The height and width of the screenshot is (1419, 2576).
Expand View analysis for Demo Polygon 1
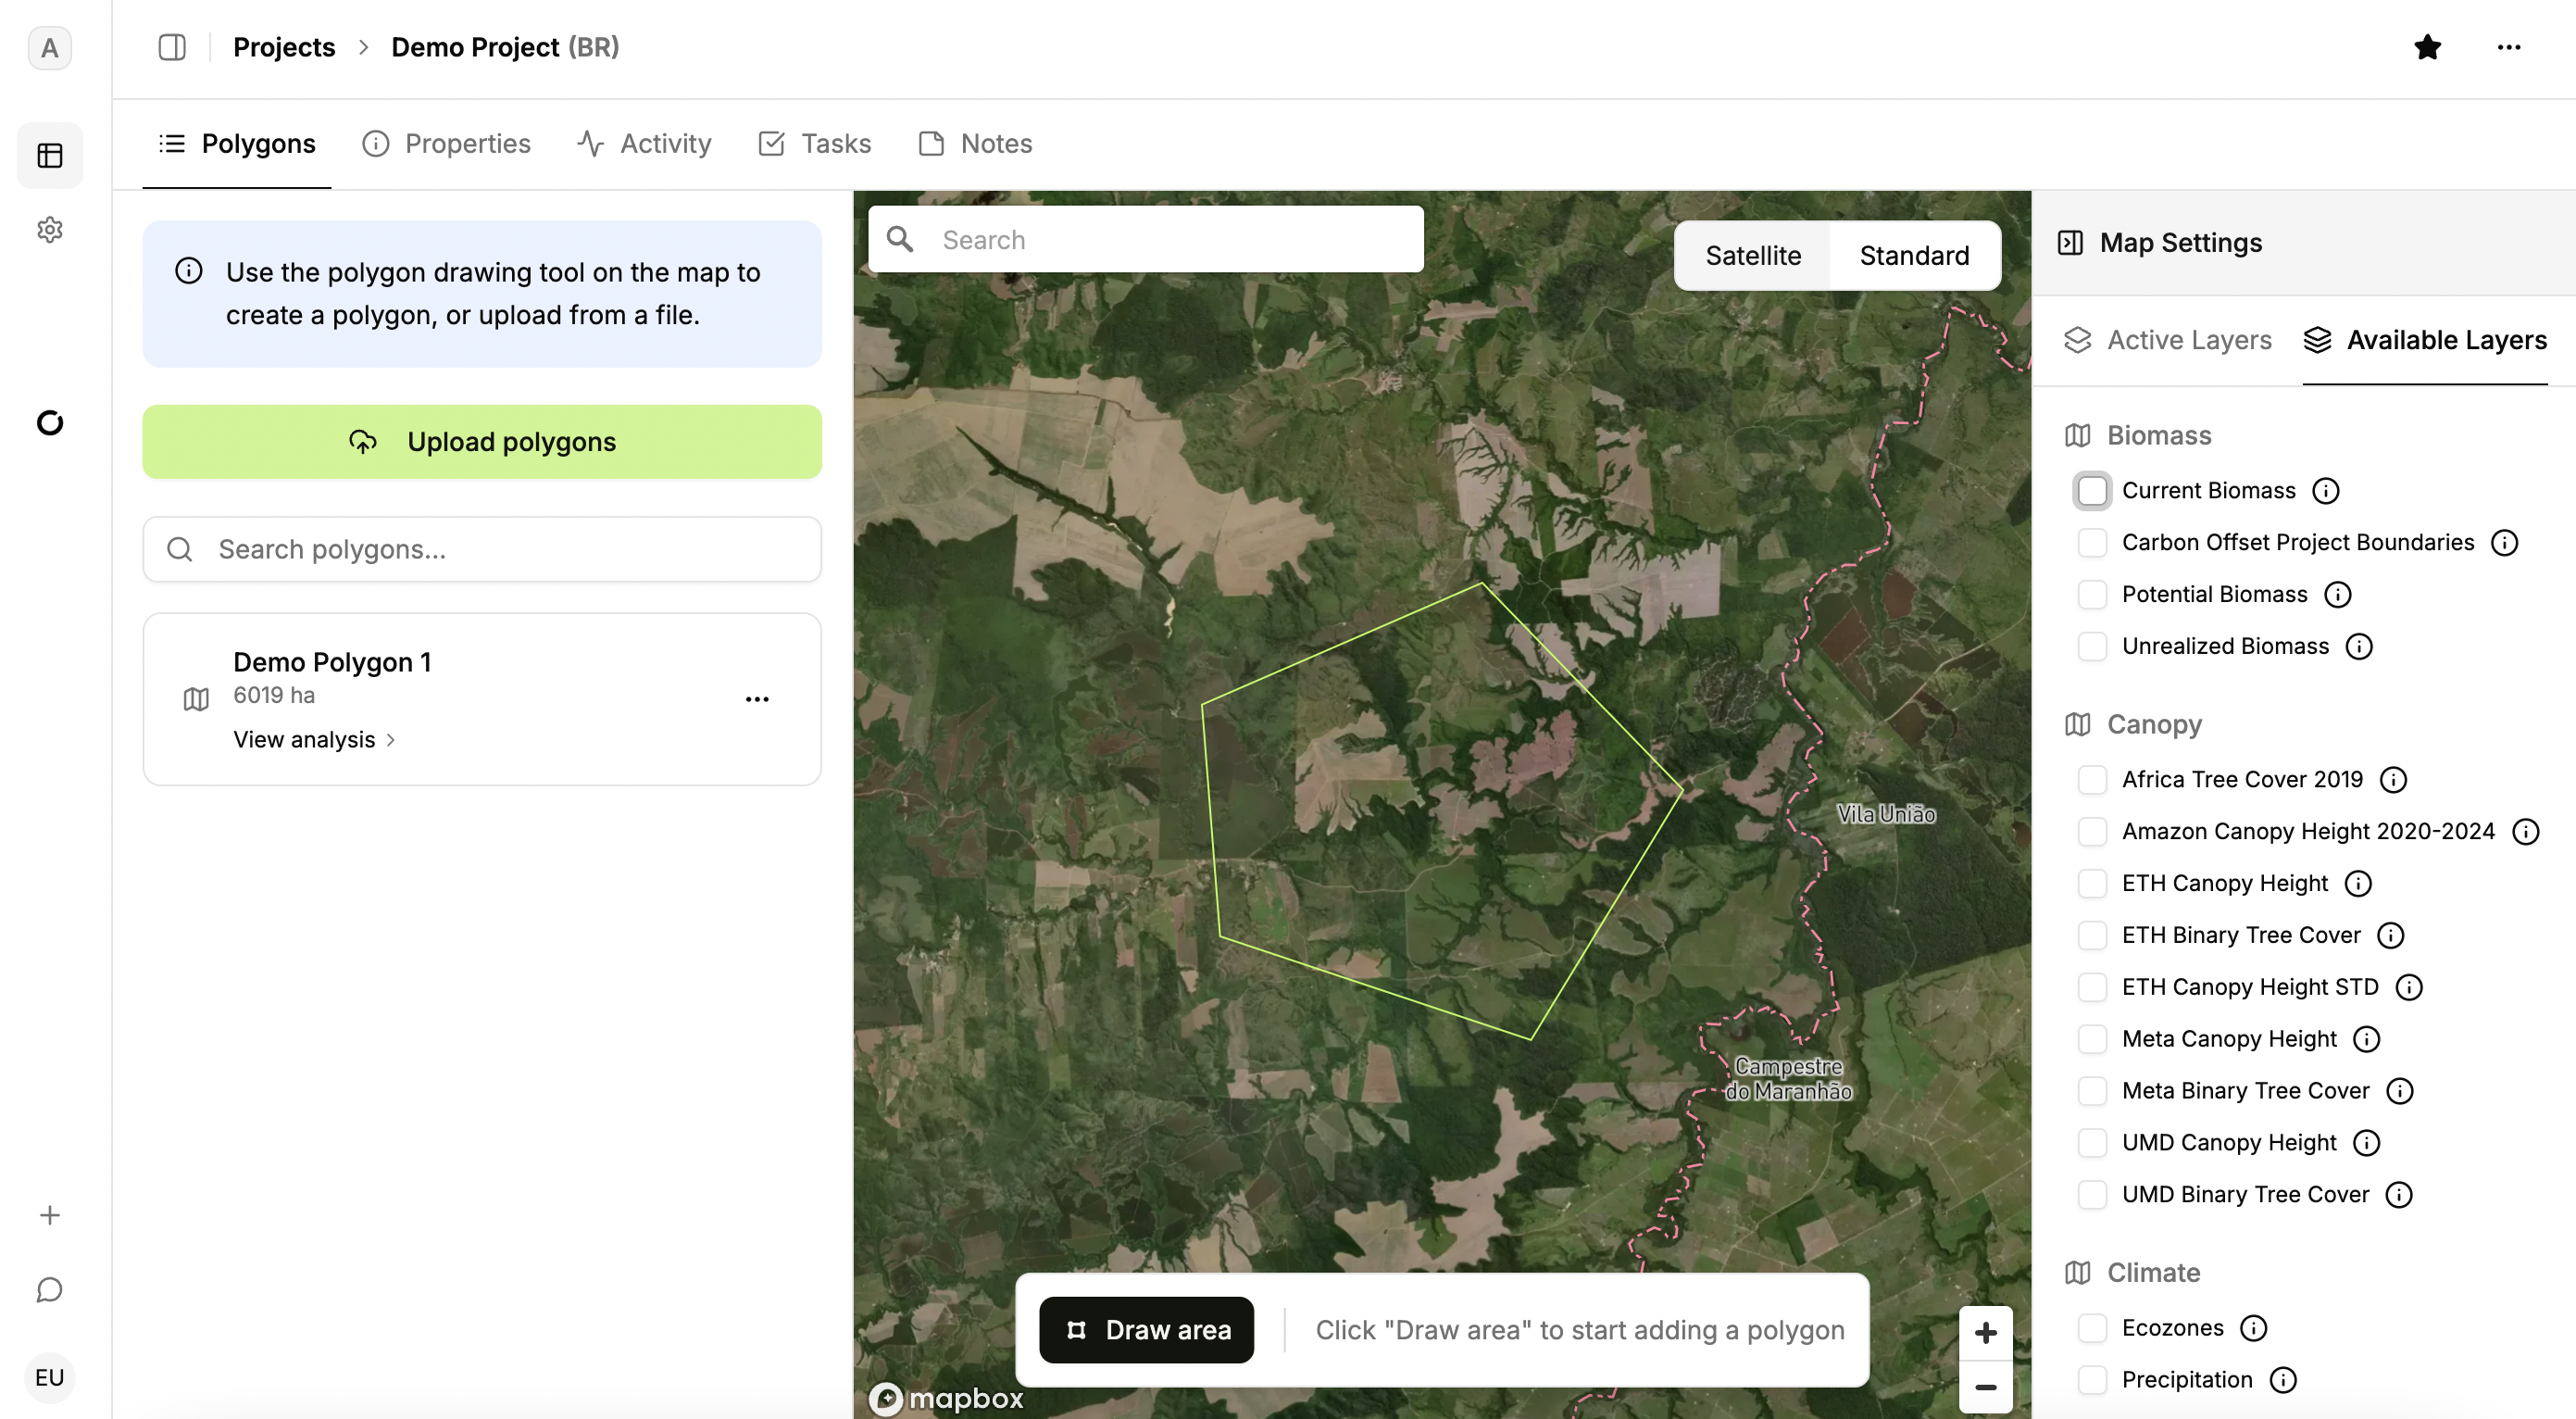pyautogui.click(x=314, y=739)
